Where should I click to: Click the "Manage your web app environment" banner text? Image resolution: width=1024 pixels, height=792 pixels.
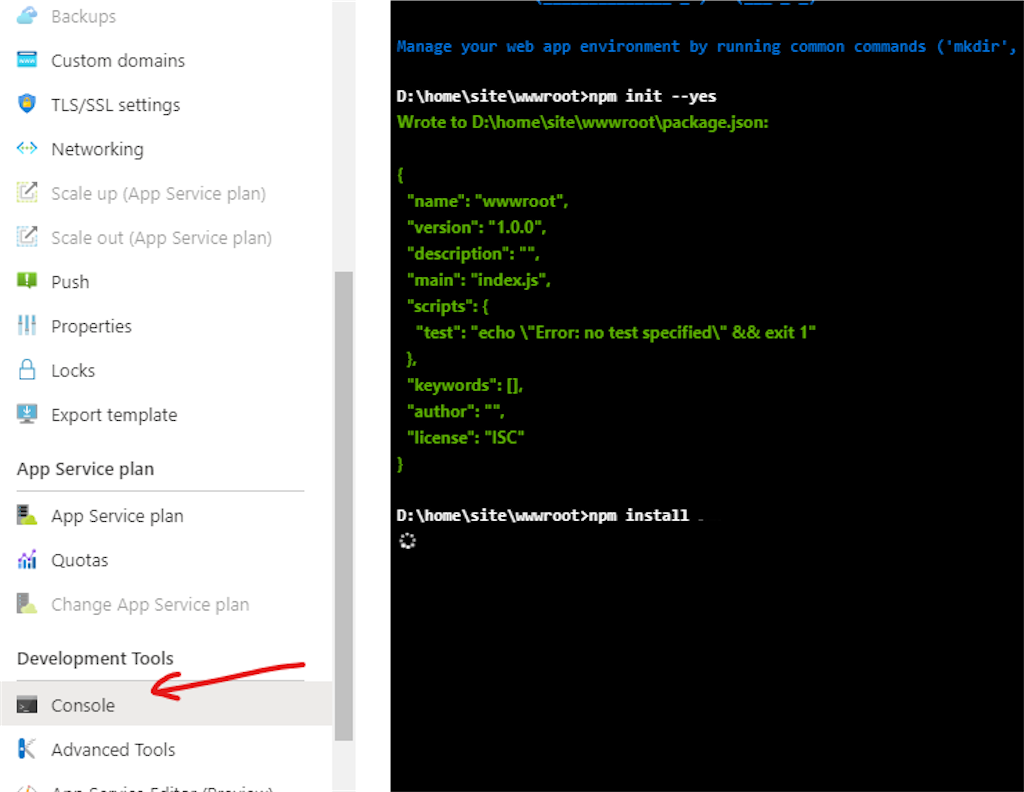(706, 47)
